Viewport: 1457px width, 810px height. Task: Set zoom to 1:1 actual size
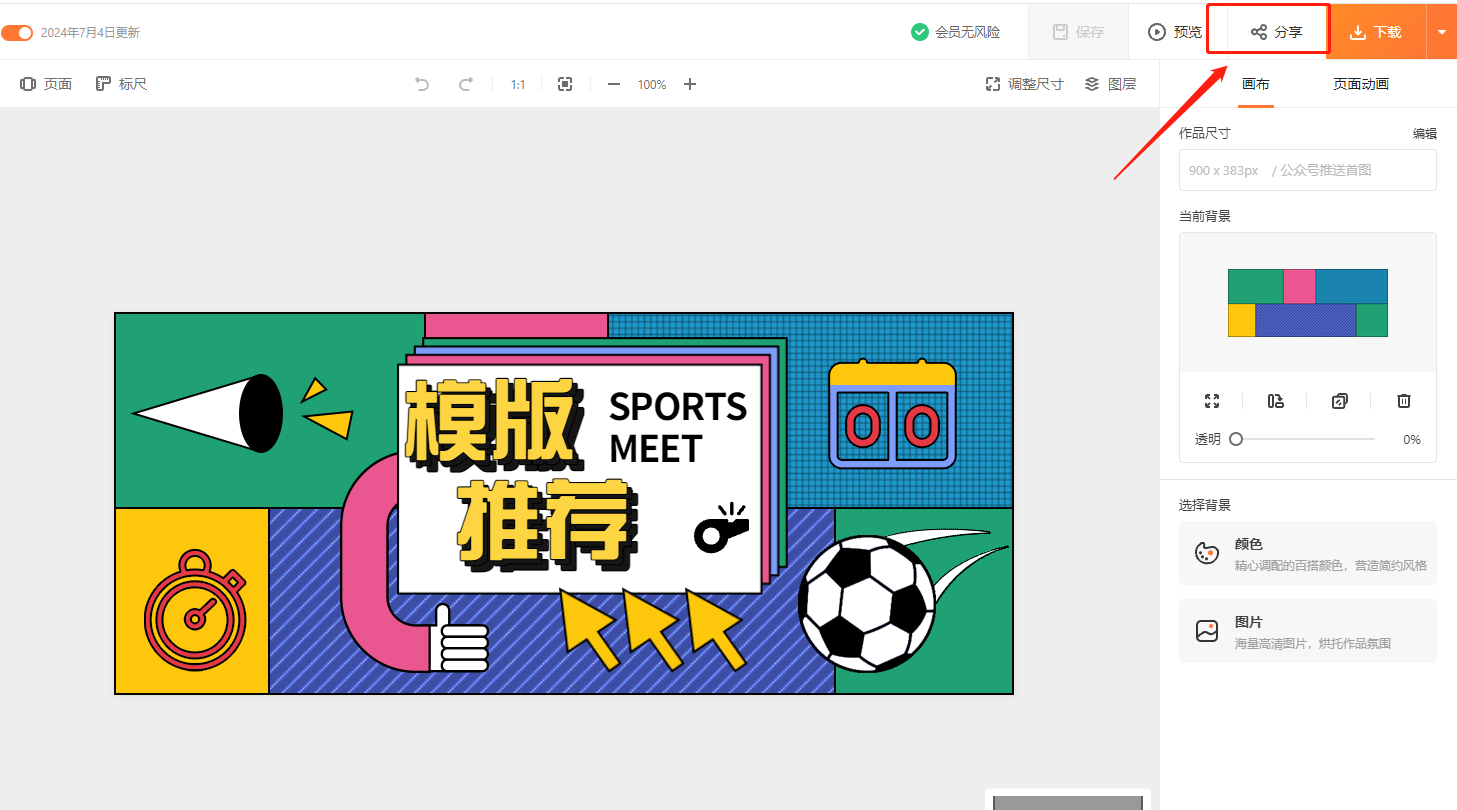pos(518,85)
